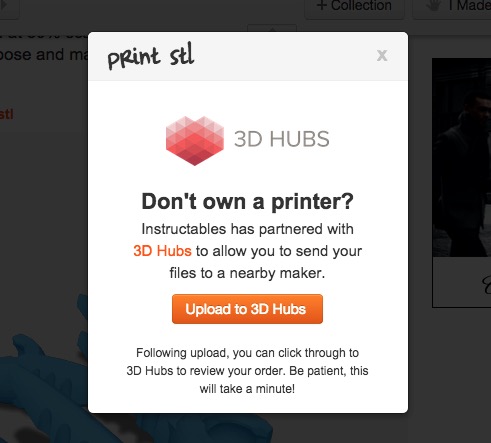Upload the file to 3D Hubs
The image size is (491, 443).
247,309
